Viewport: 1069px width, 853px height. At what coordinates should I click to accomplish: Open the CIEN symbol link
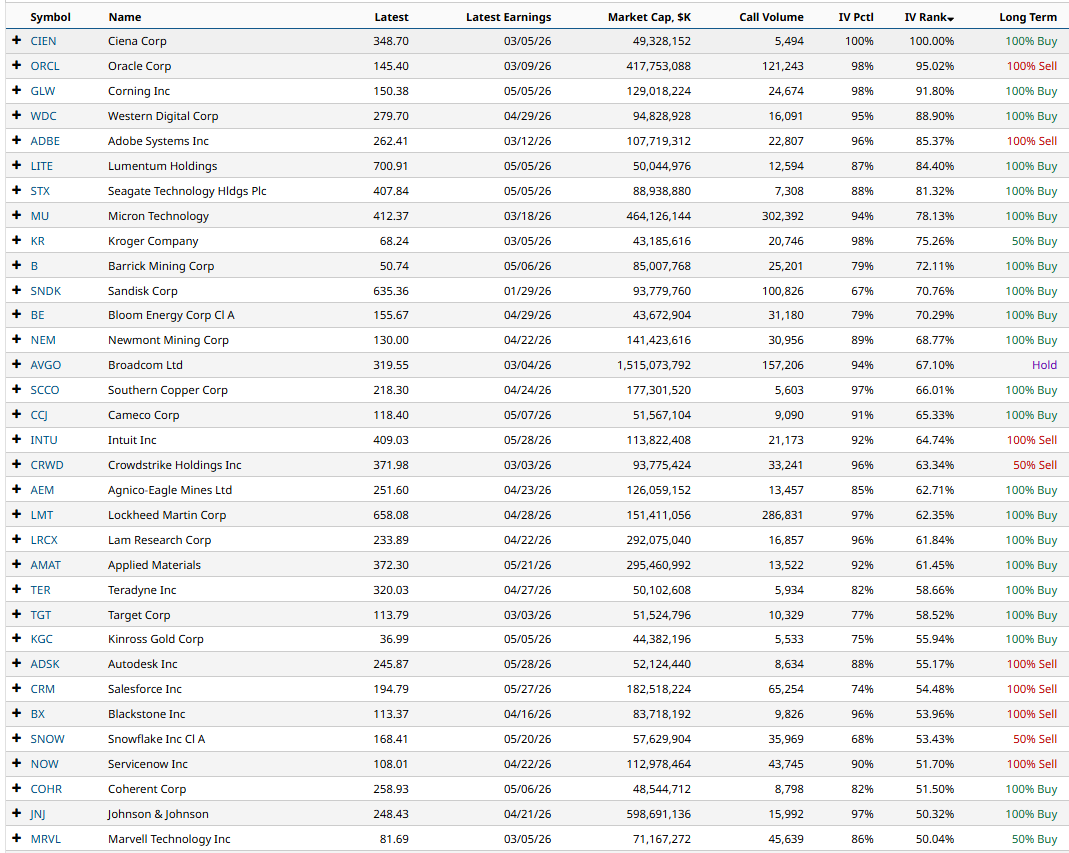point(43,41)
